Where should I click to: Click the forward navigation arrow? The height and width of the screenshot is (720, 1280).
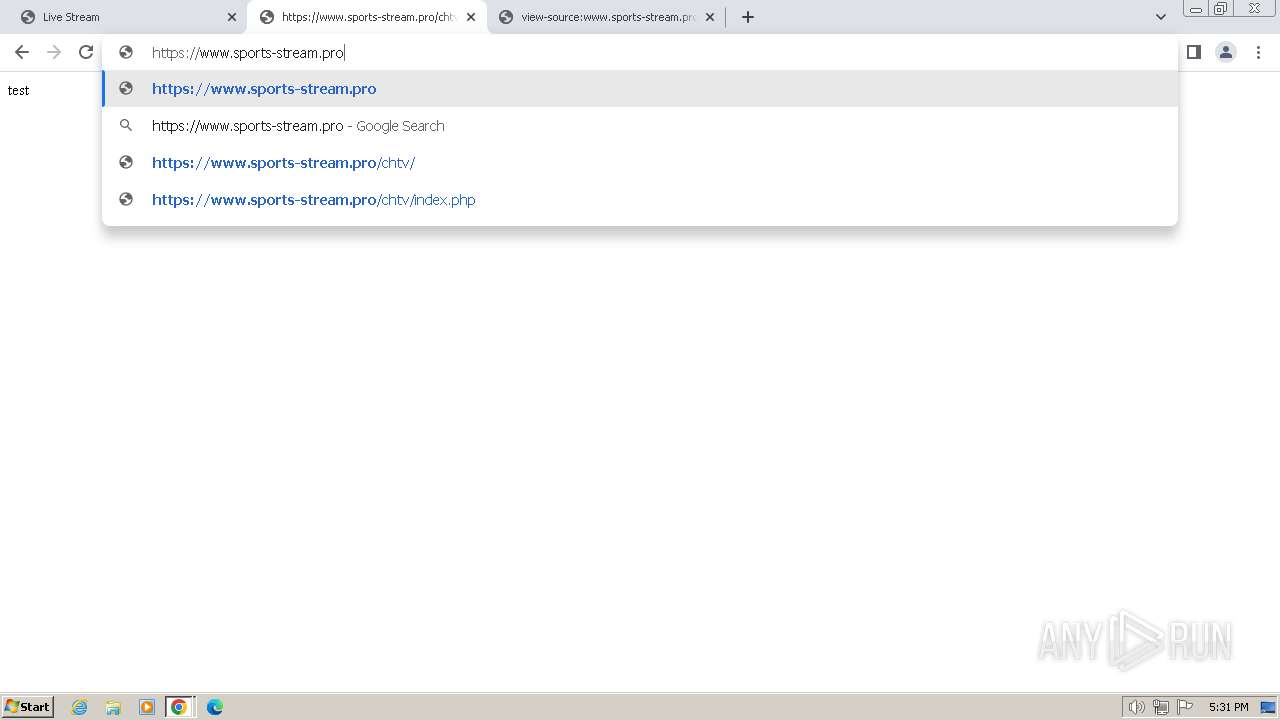tap(54, 52)
